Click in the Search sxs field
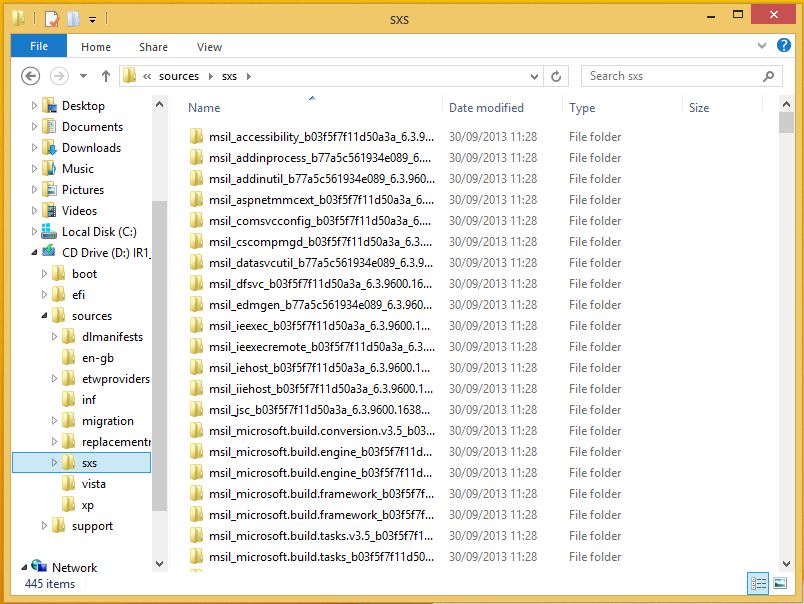The width and height of the screenshot is (804, 604). coord(674,76)
